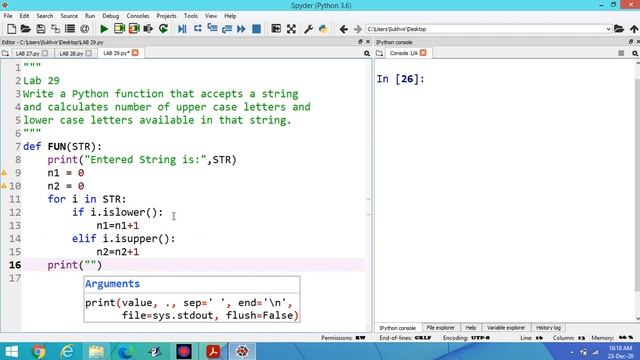Switch to the Help pane tab

point(471,328)
